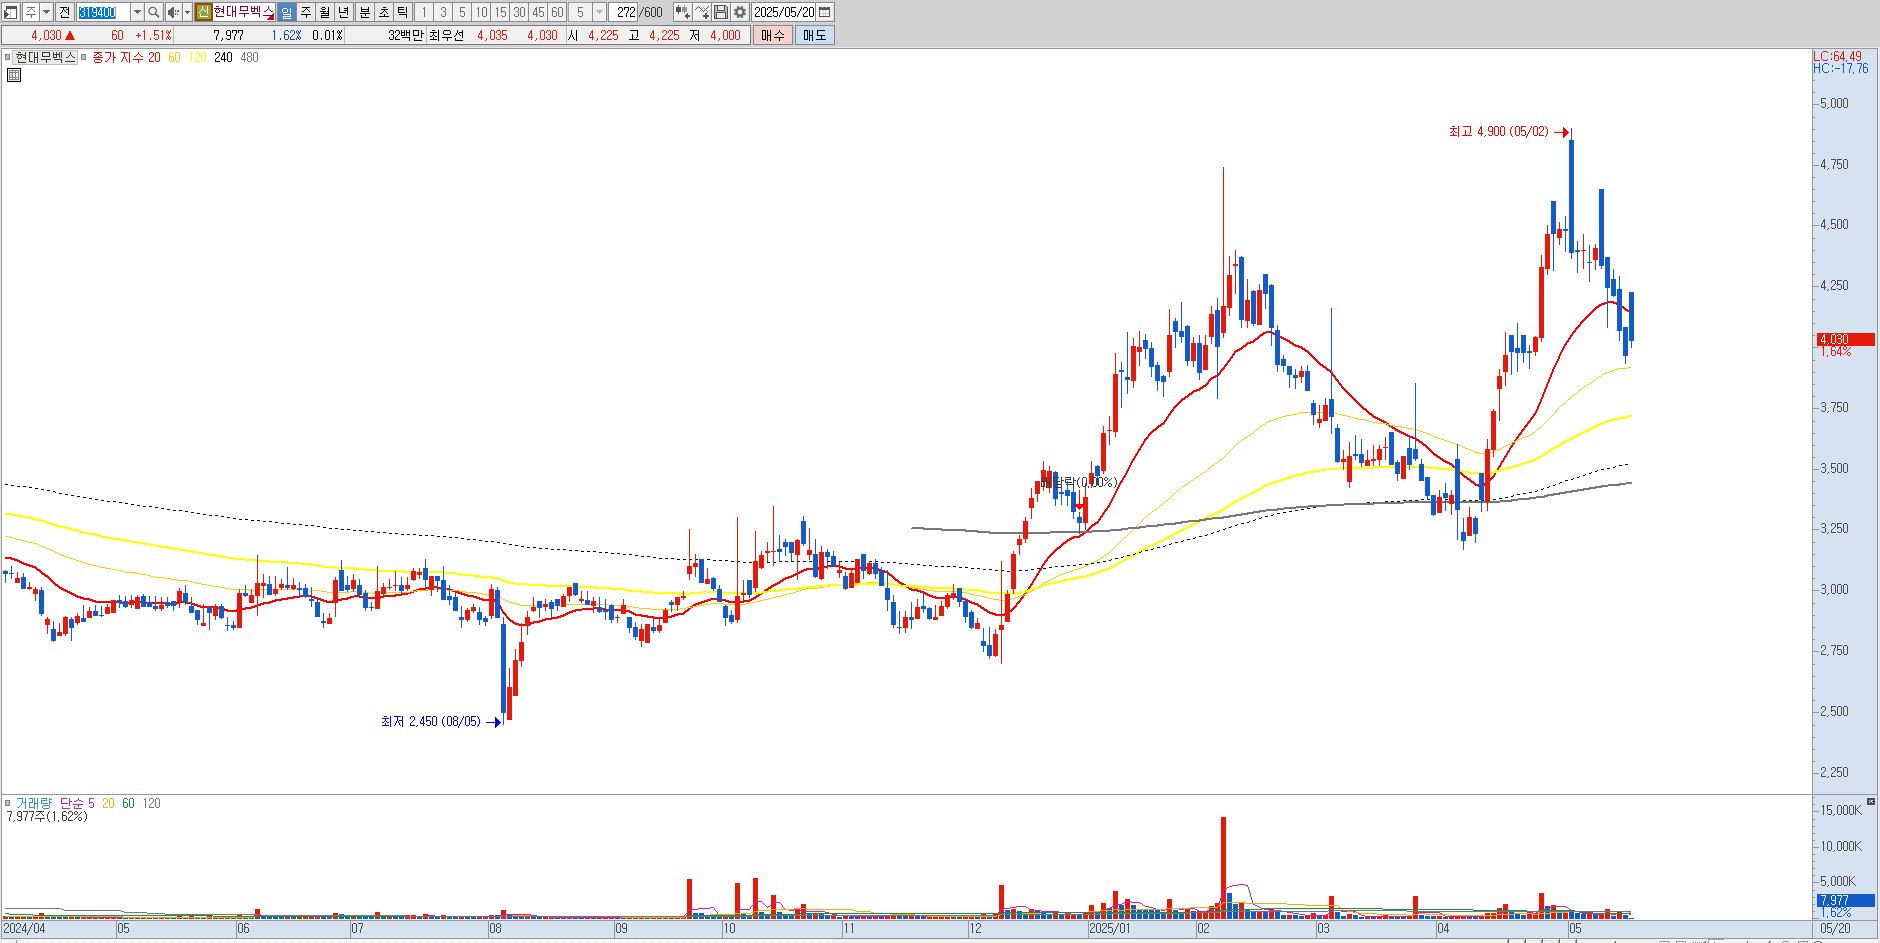The width and height of the screenshot is (1880, 943).
Task: Click the save floppy disk icon
Action: point(720,12)
